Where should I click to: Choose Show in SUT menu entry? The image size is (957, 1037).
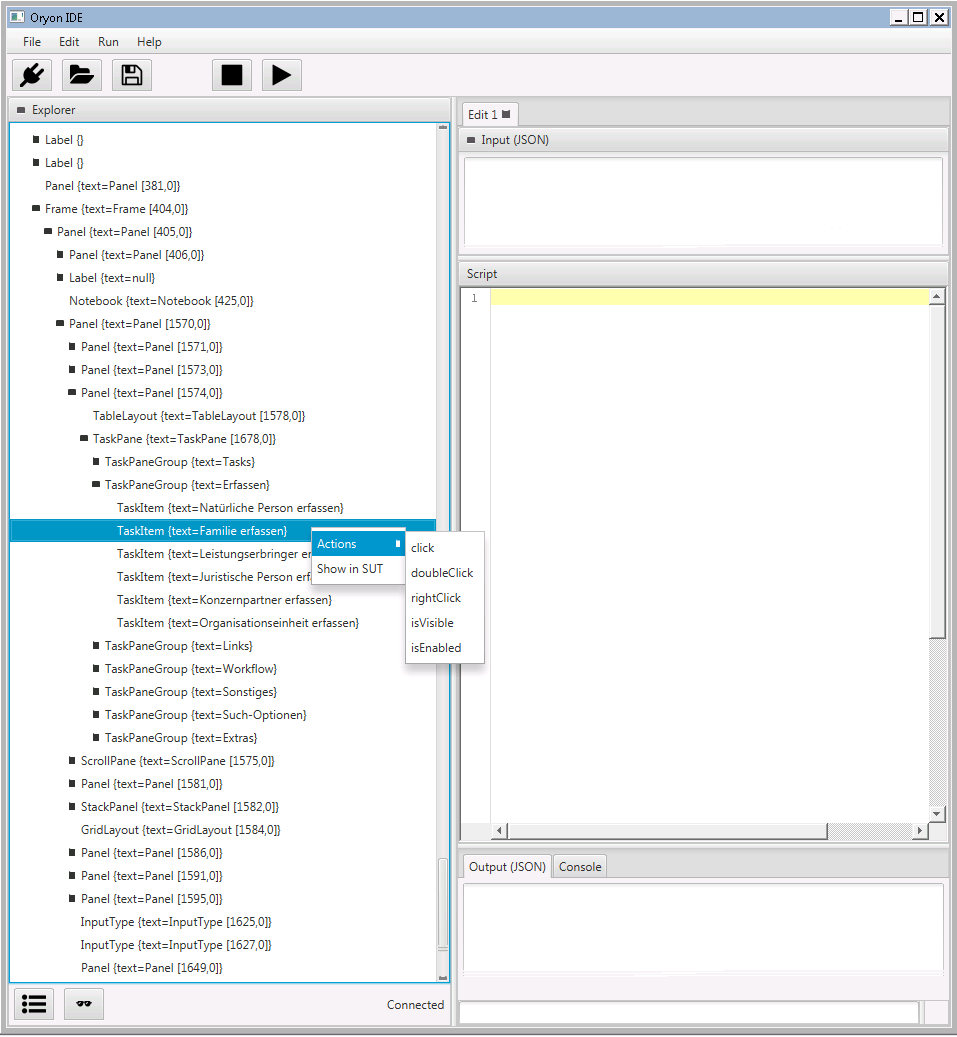350,569
